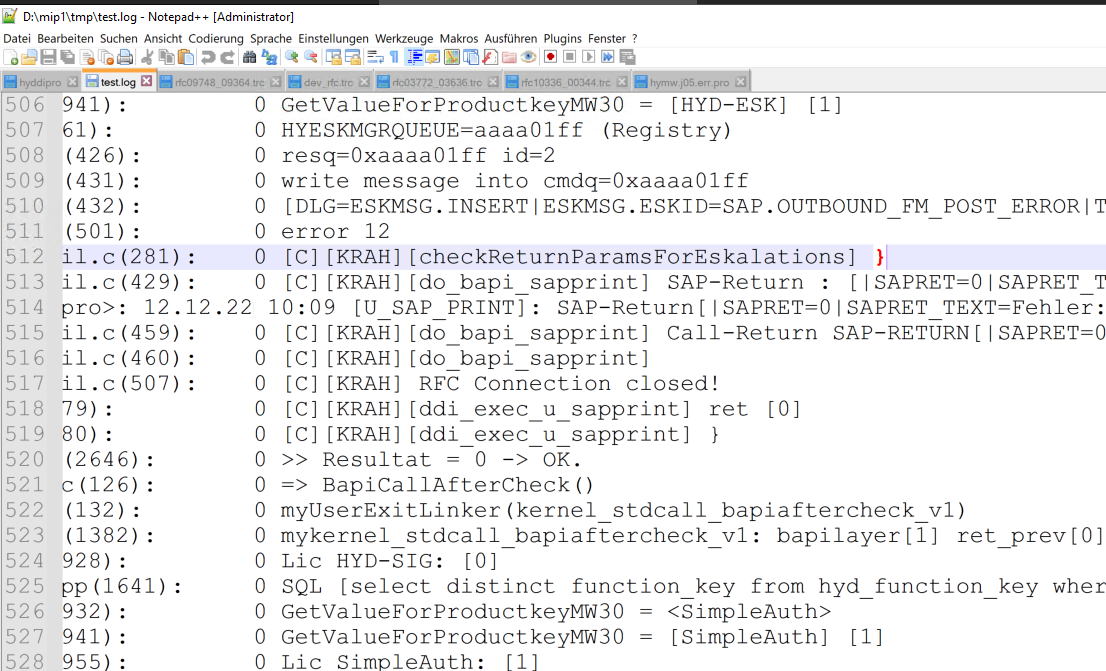The height and width of the screenshot is (671, 1106).
Task: Open the Einstellungen menu
Action: (333, 38)
